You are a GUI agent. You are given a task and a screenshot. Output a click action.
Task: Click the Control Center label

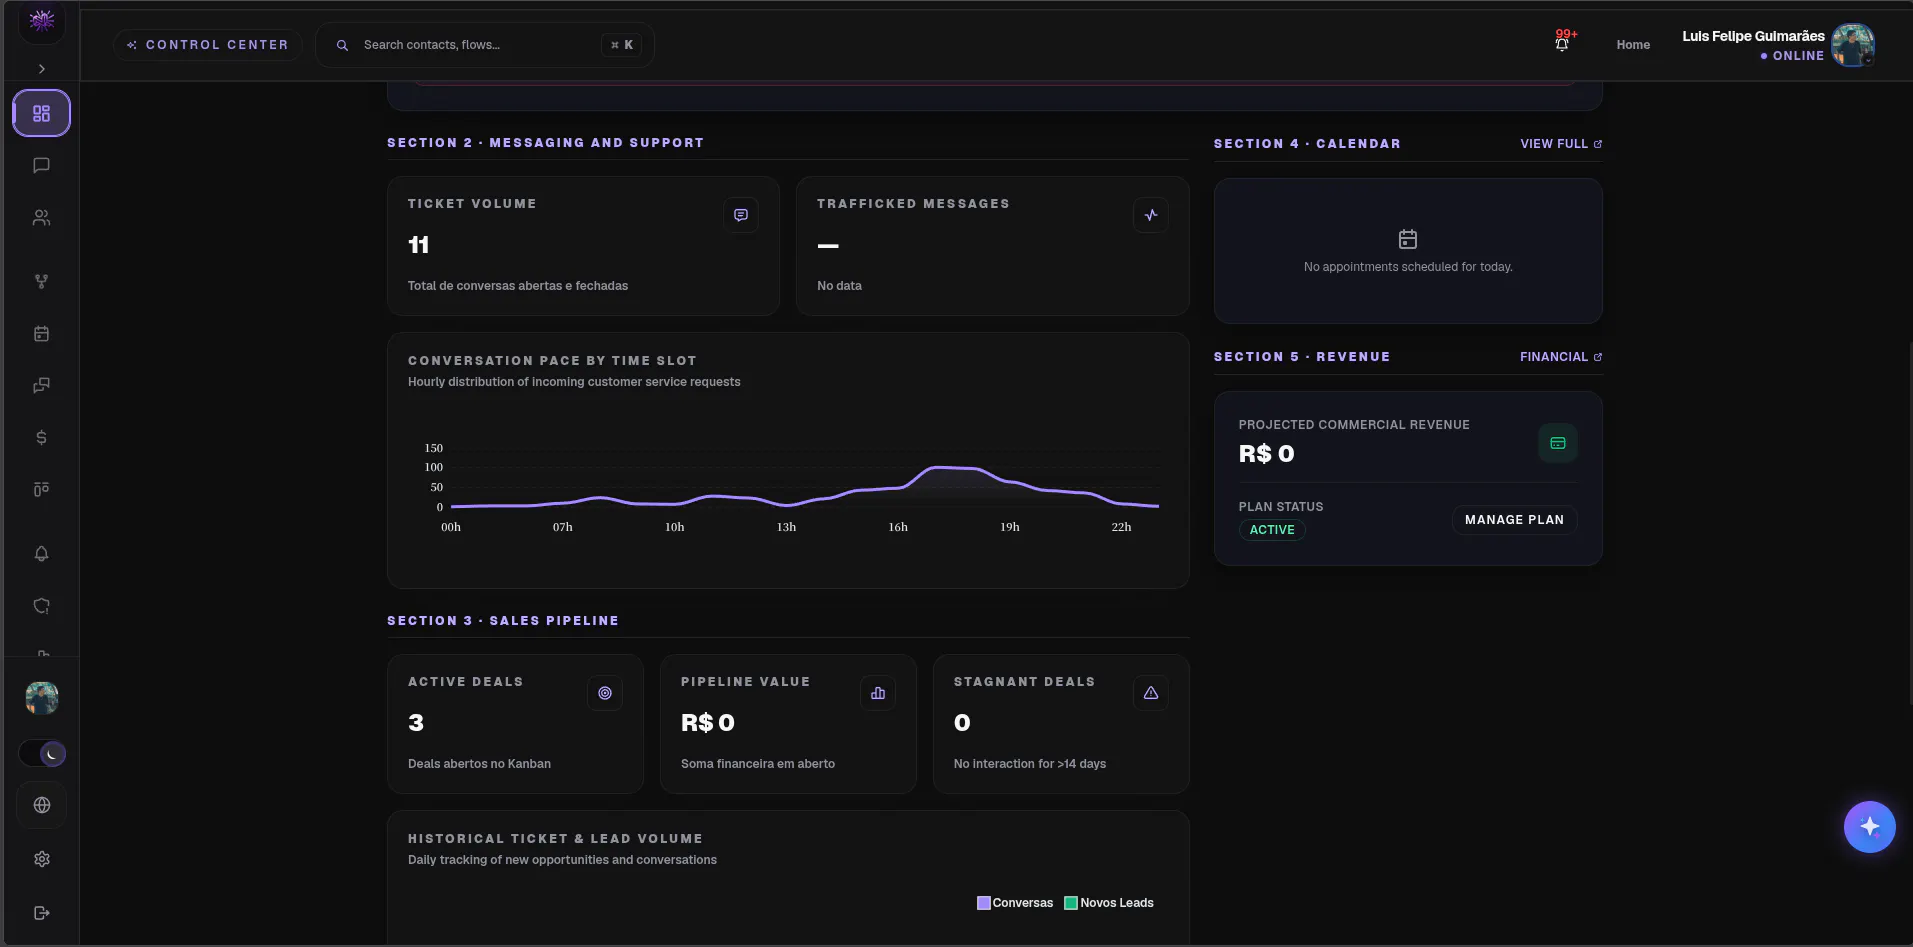point(208,45)
